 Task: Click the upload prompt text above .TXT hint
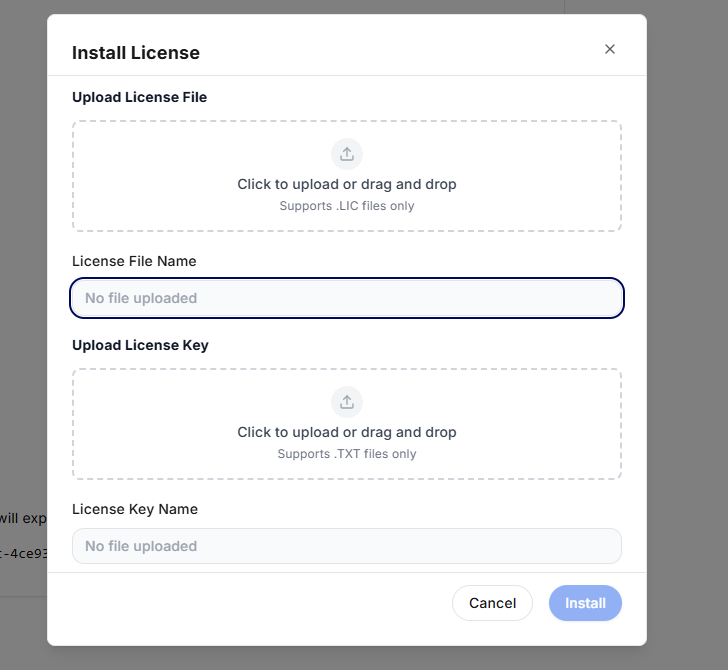click(x=347, y=432)
